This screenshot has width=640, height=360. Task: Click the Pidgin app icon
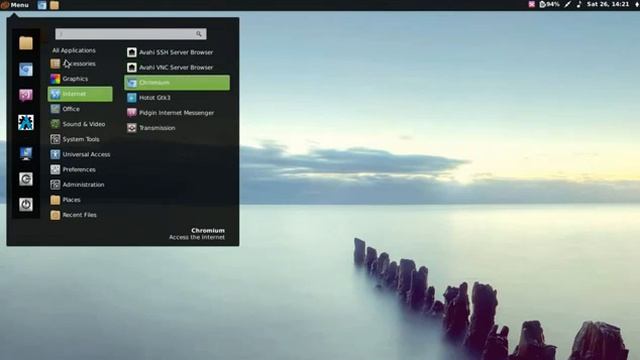tap(131, 113)
